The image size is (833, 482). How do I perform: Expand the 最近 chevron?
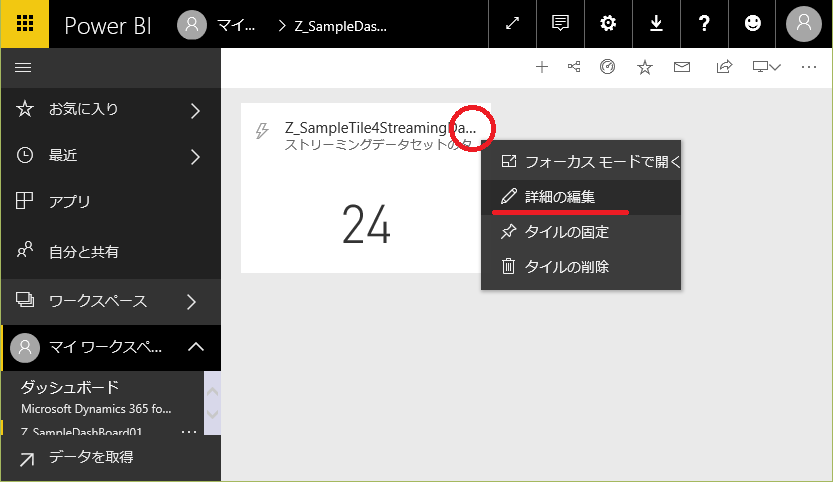pyautogui.click(x=196, y=157)
